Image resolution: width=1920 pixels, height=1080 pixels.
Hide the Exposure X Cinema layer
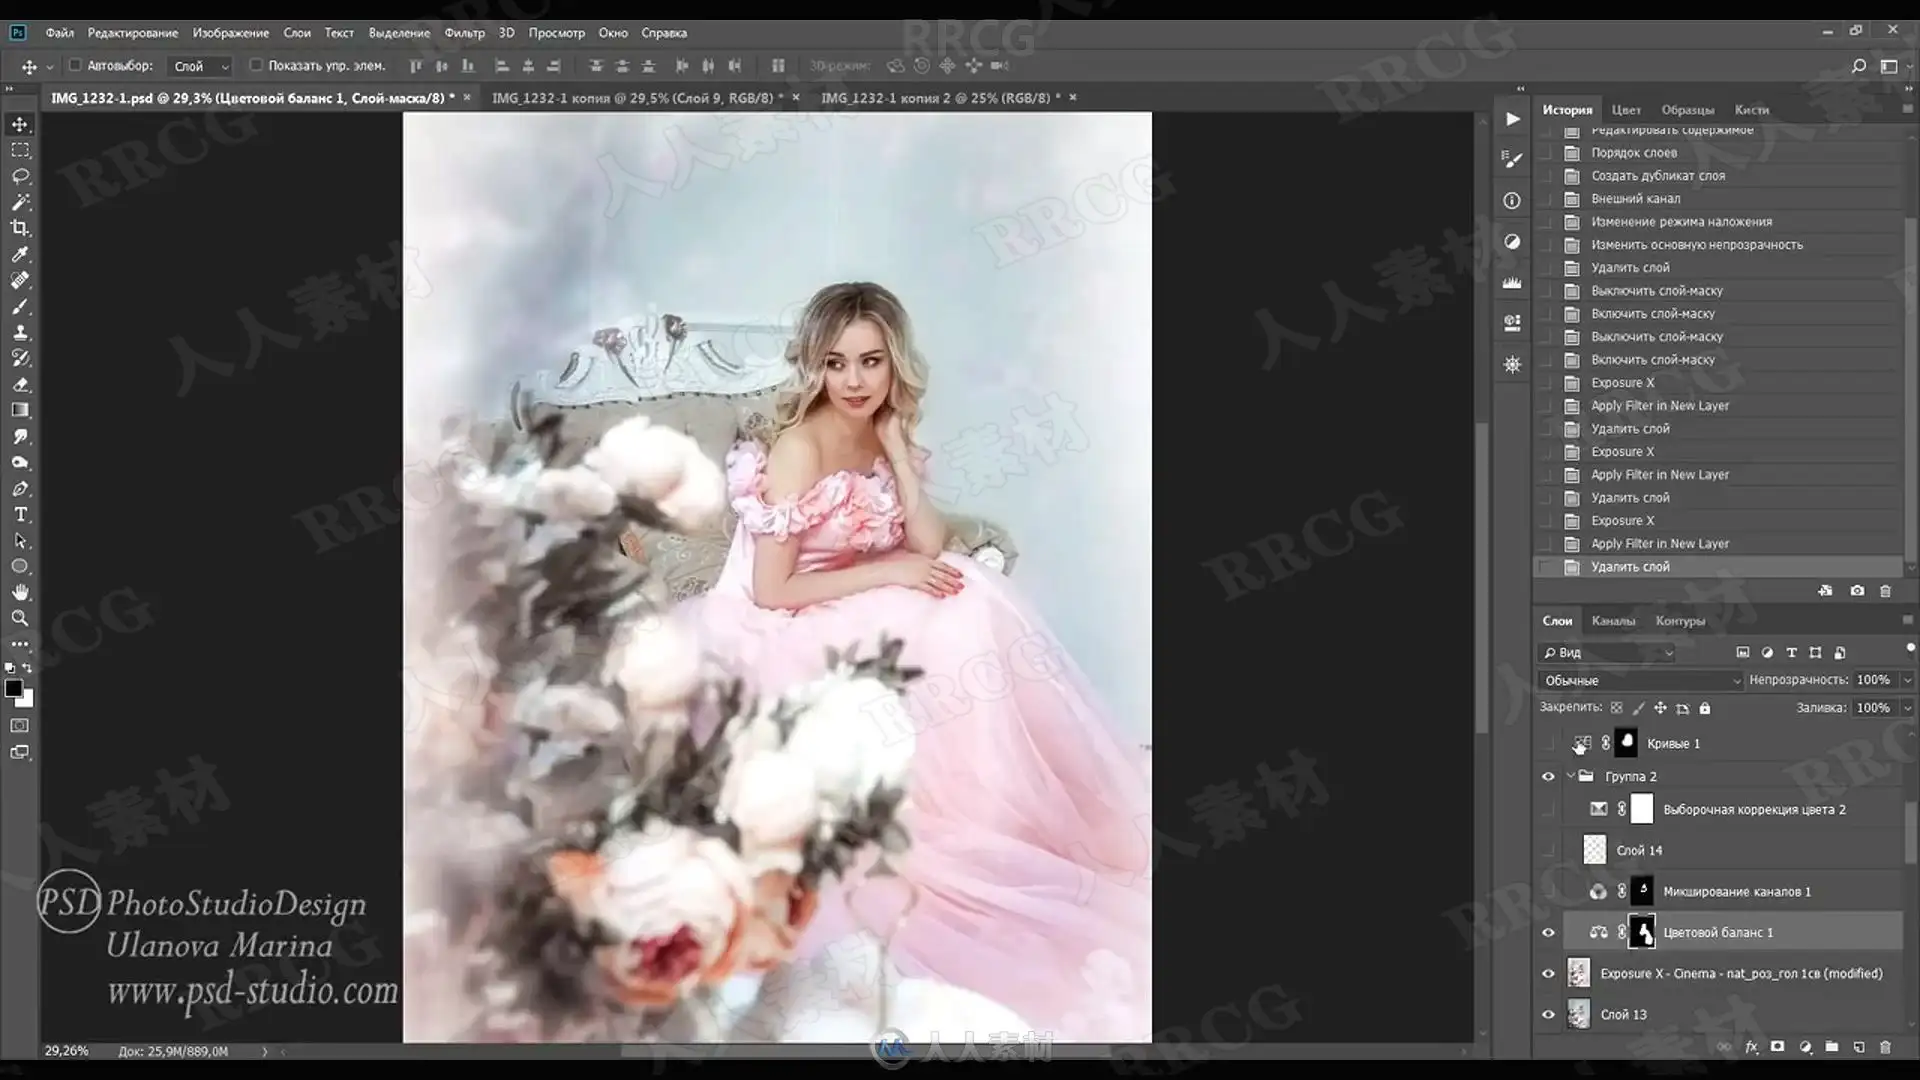coord(1548,973)
